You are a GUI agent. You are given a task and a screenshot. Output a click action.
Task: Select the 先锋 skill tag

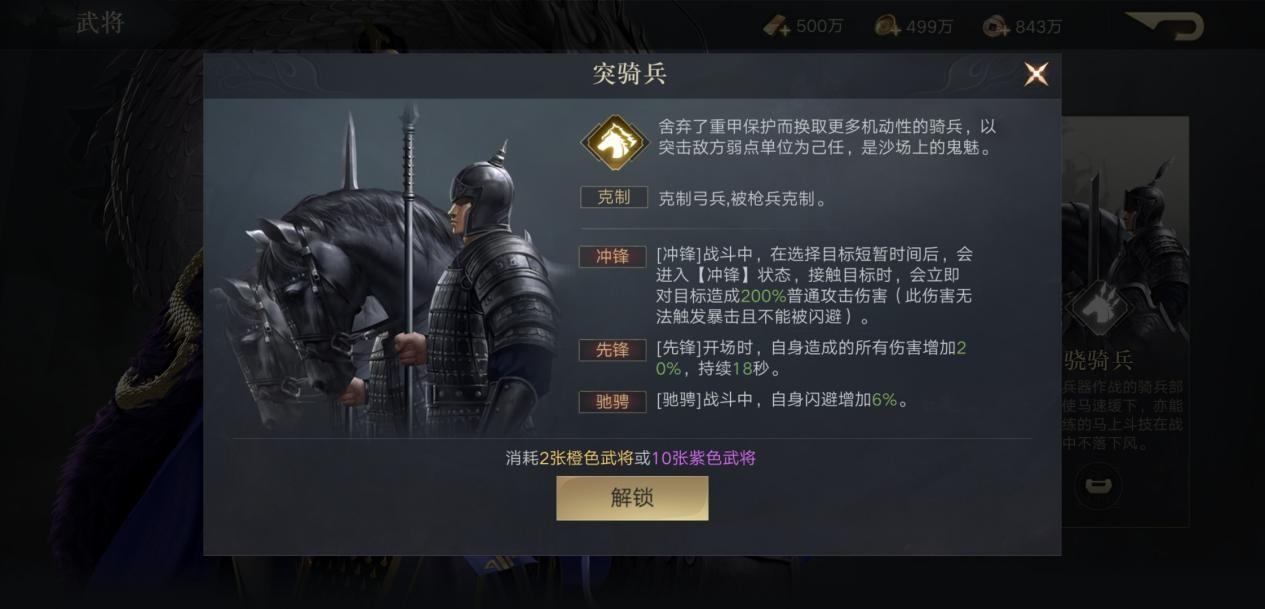(613, 350)
